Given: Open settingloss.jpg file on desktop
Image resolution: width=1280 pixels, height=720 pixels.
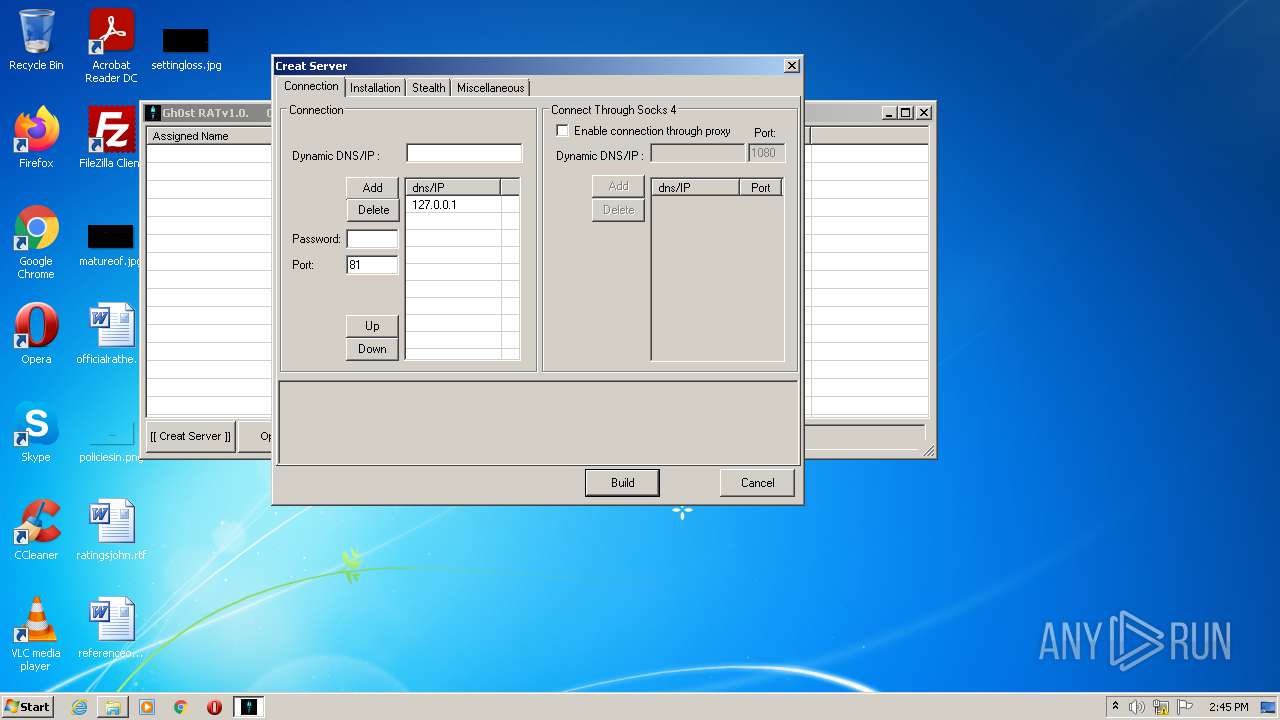Looking at the screenshot, I should (186, 50).
